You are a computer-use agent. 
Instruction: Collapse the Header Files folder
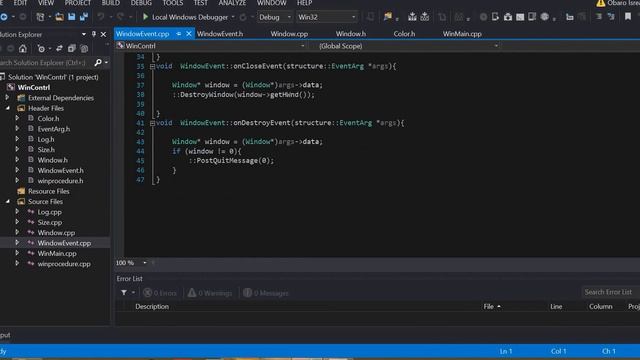(7, 108)
